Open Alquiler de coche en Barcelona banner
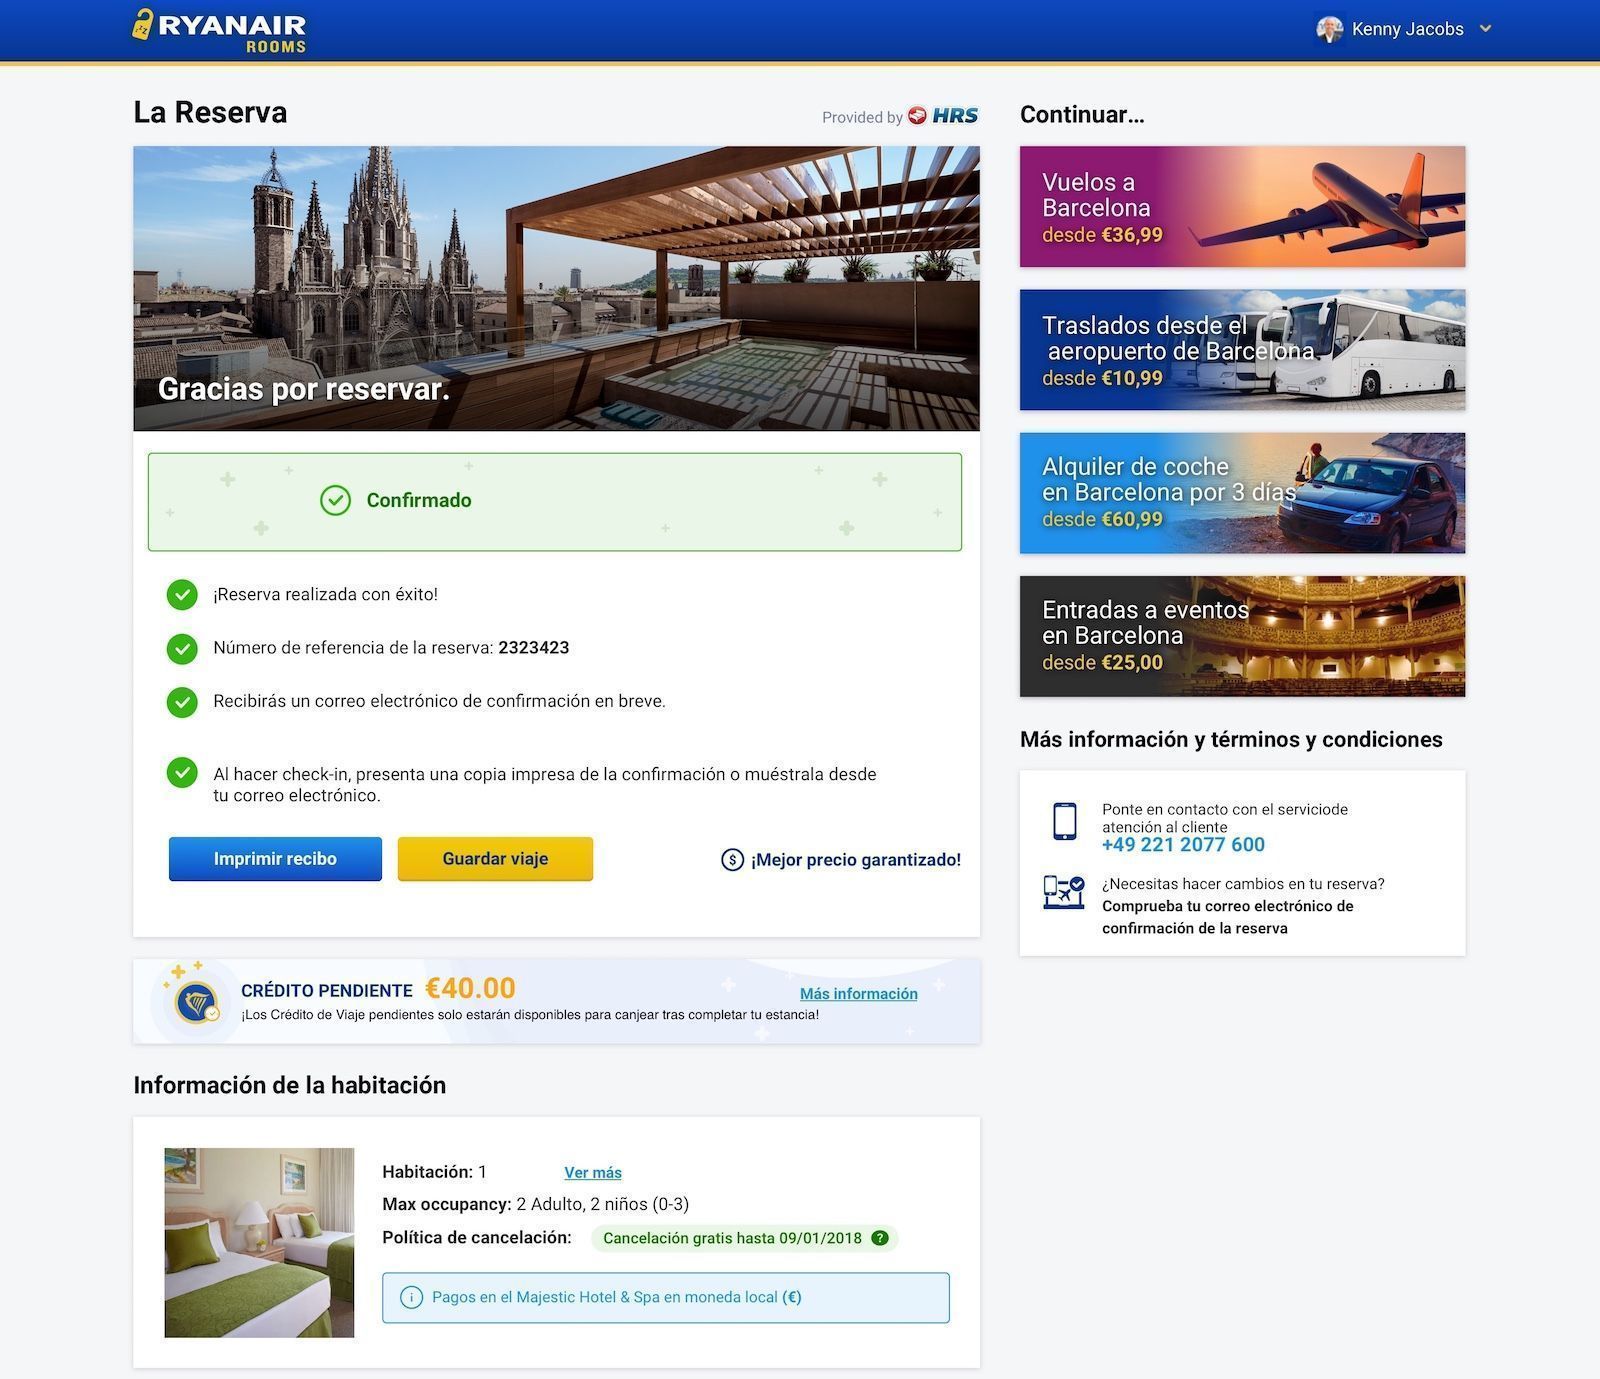Image resolution: width=1600 pixels, height=1379 pixels. [x=1242, y=493]
